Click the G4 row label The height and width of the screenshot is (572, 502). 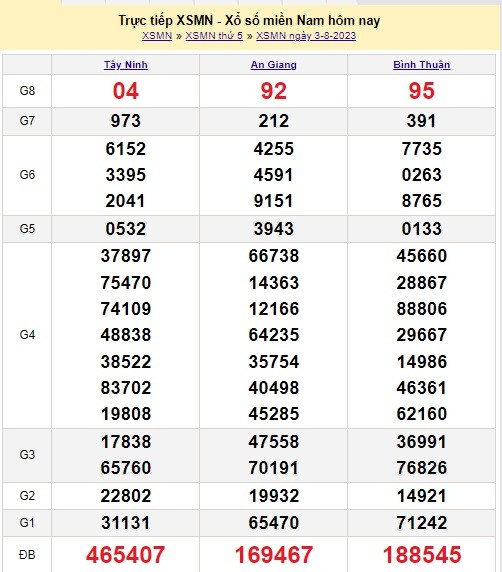[x=27, y=335]
